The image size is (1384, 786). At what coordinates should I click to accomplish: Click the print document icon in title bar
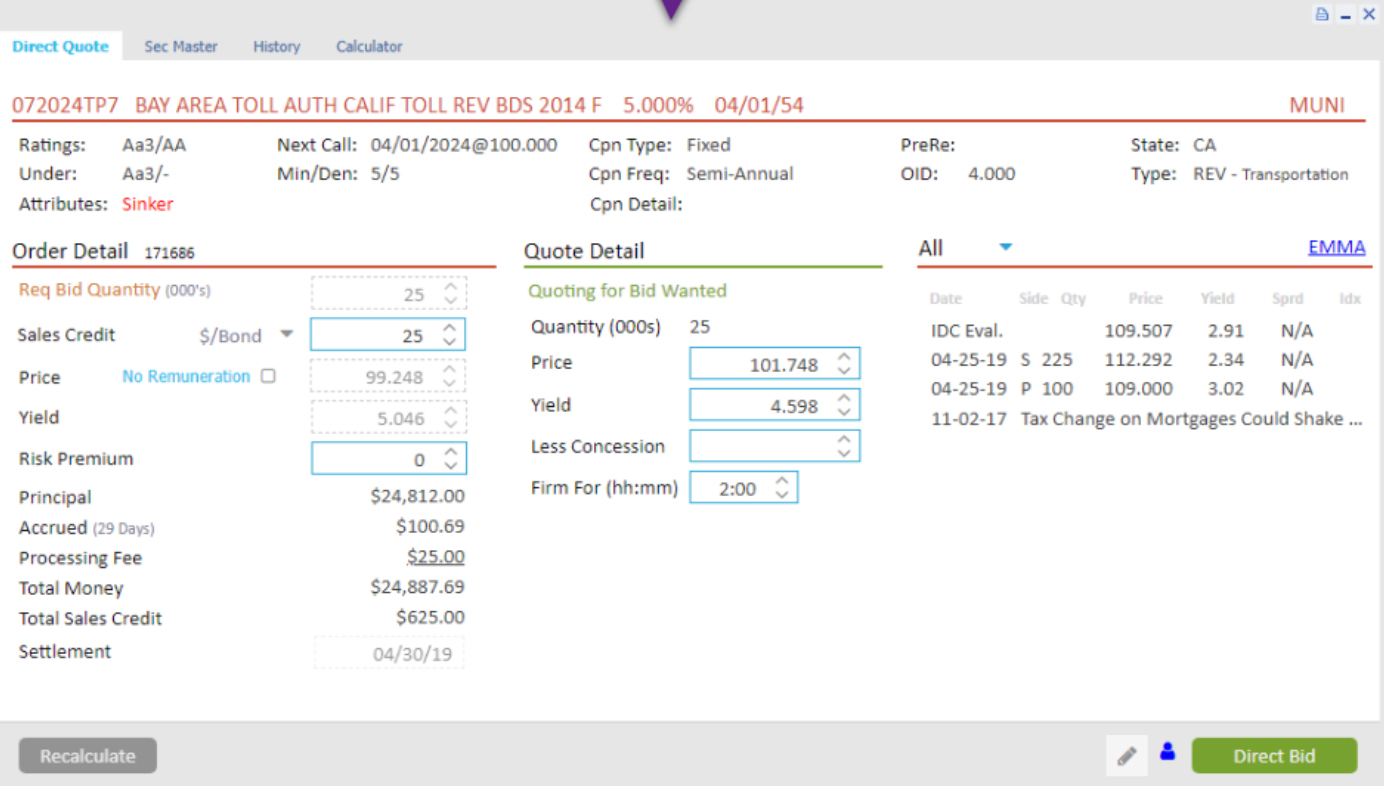[x=1322, y=14]
